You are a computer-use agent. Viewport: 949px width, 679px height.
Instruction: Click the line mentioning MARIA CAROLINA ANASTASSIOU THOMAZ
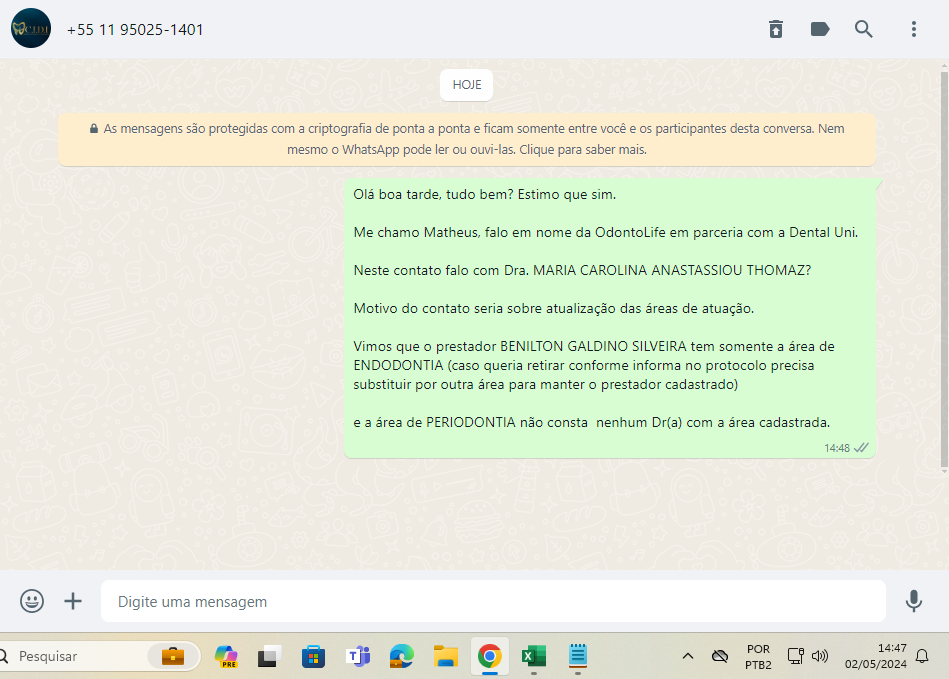click(582, 271)
